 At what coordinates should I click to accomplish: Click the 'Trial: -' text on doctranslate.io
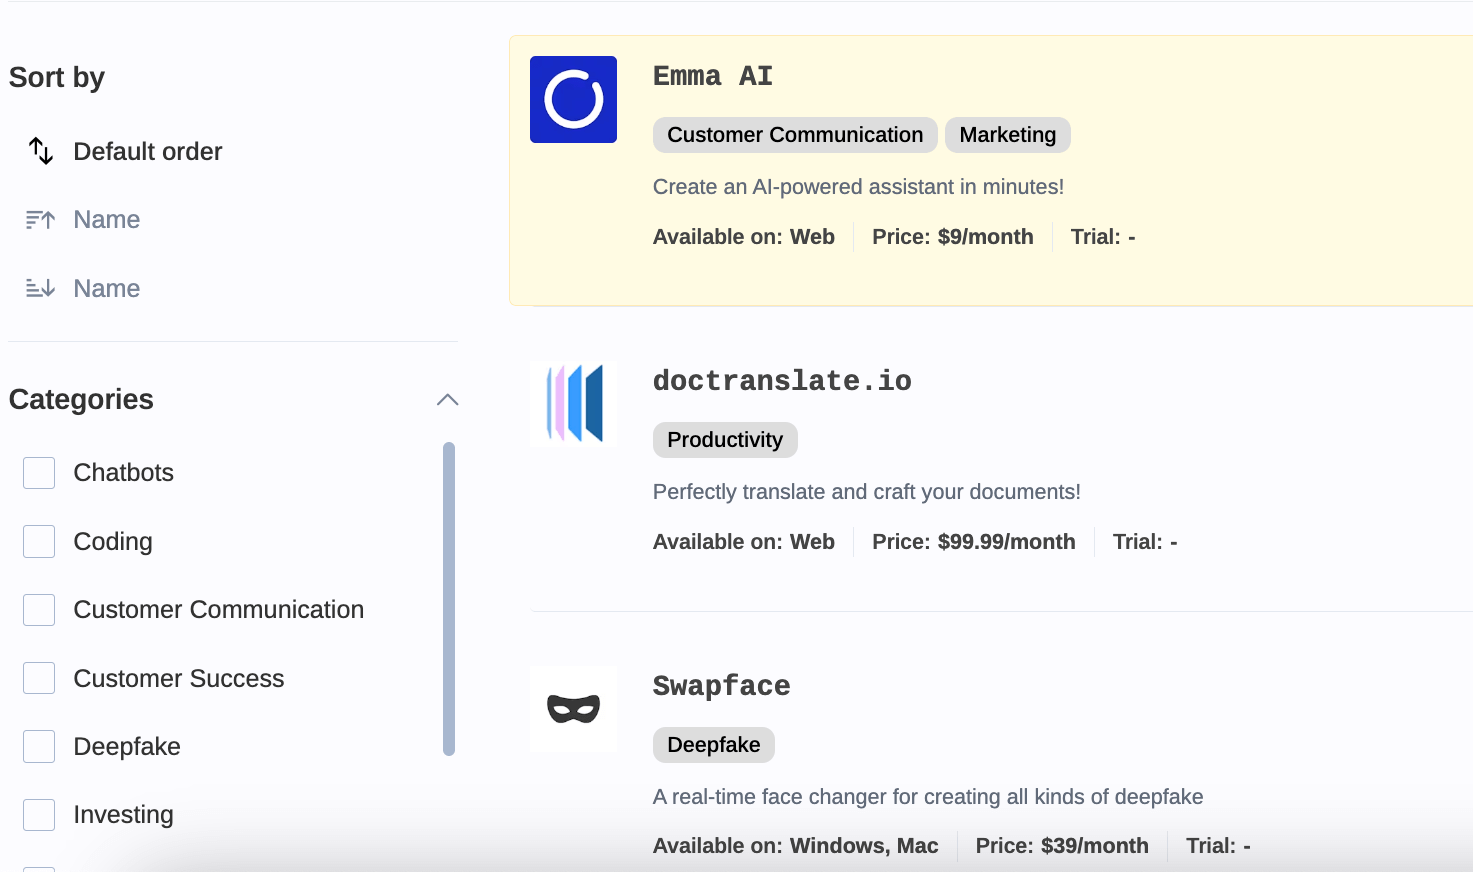click(1145, 542)
